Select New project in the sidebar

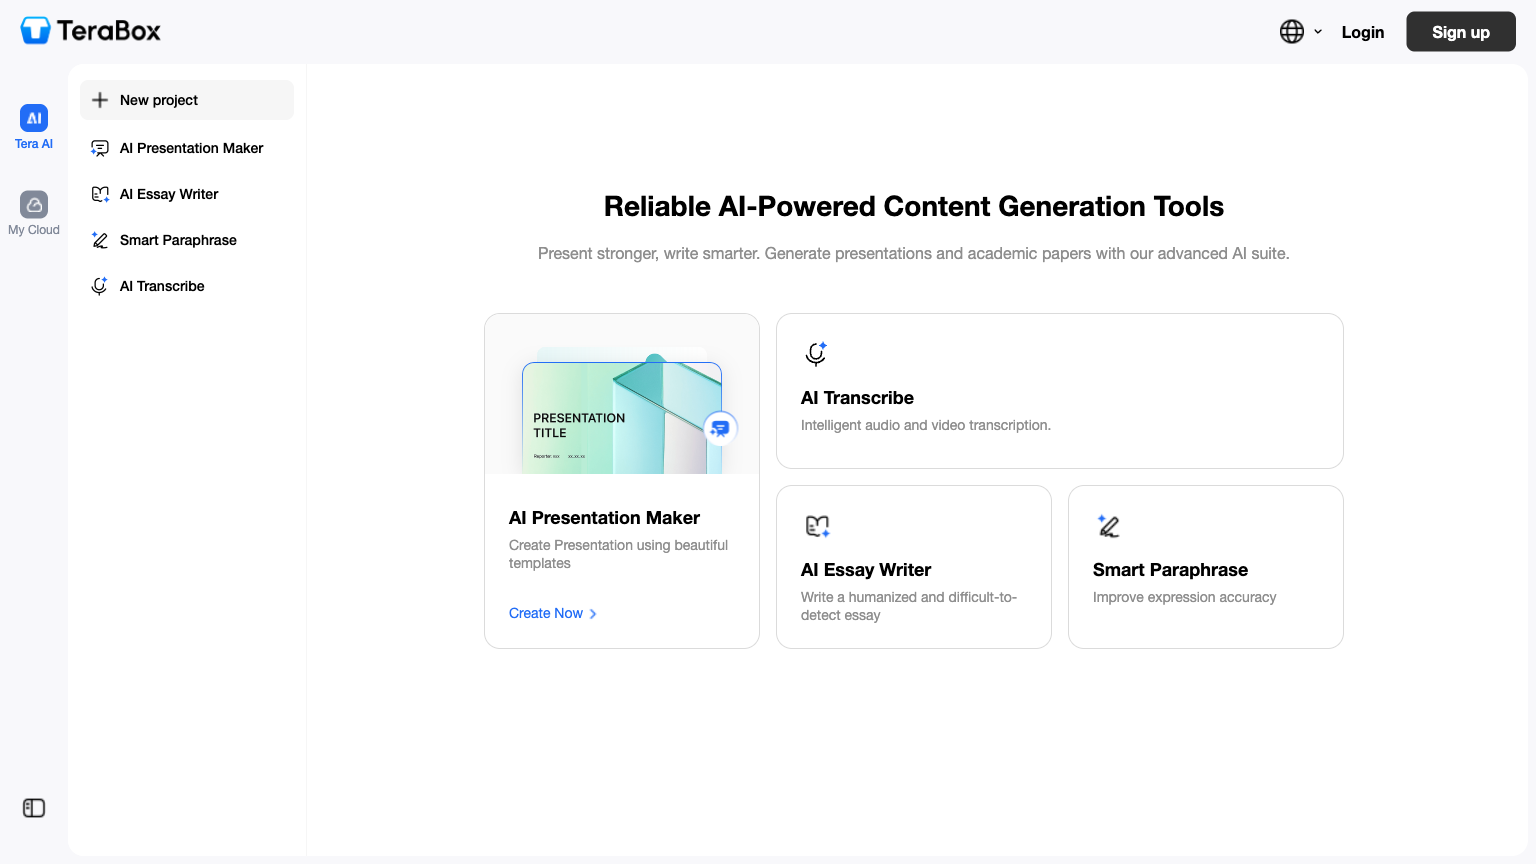tap(158, 99)
